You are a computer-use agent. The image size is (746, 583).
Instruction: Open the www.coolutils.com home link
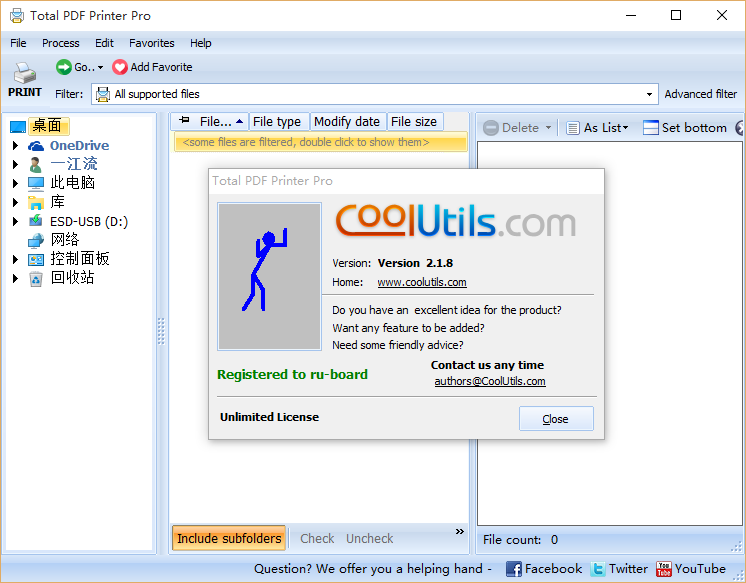tap(421, 282)
